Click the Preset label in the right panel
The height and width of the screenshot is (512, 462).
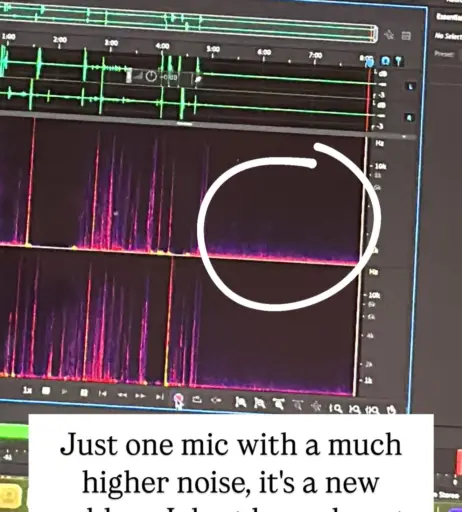point(444,53)
